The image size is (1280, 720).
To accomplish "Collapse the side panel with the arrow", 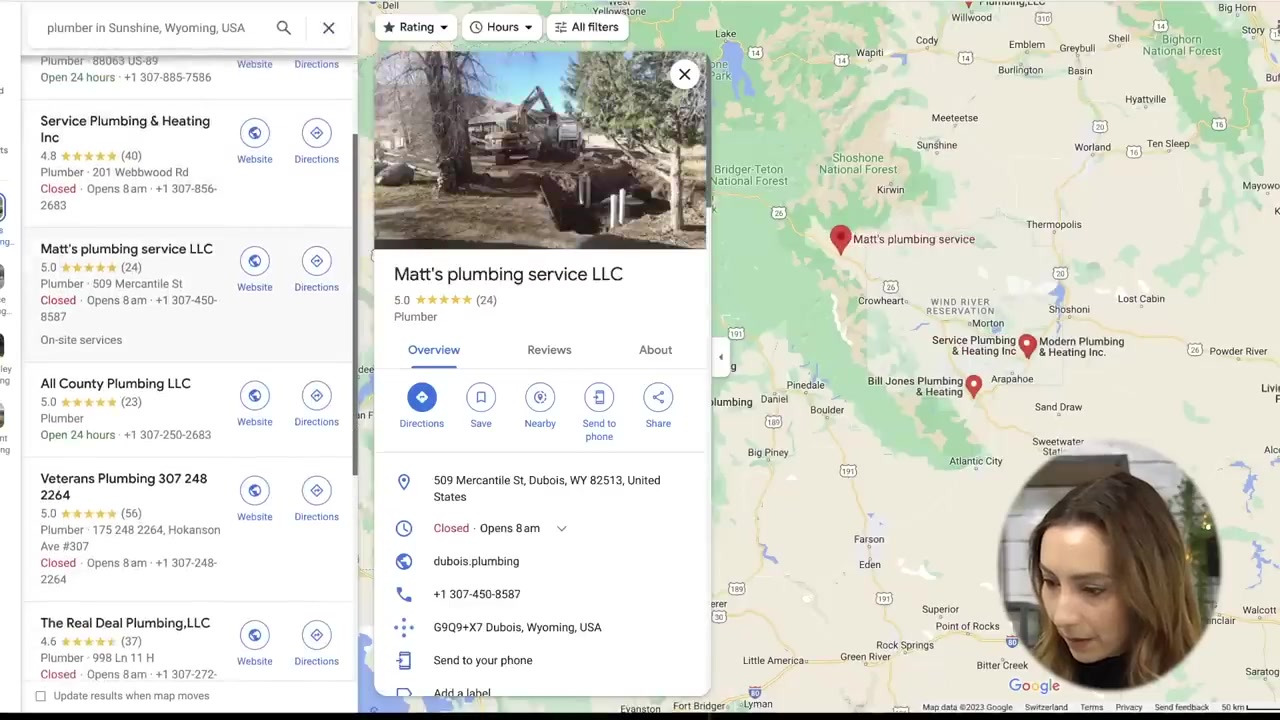I will [x=721, y=357].
